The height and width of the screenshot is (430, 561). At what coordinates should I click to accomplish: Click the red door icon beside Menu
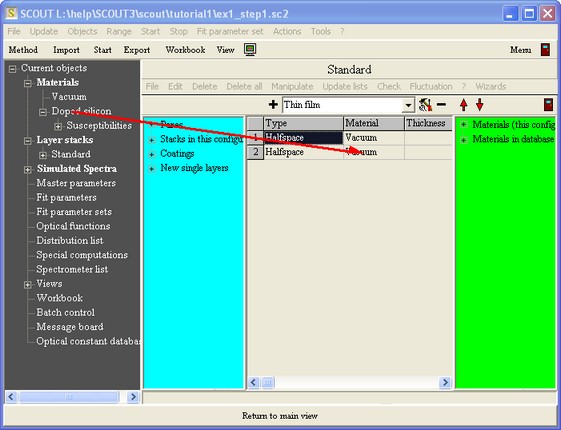click(545, 49)
